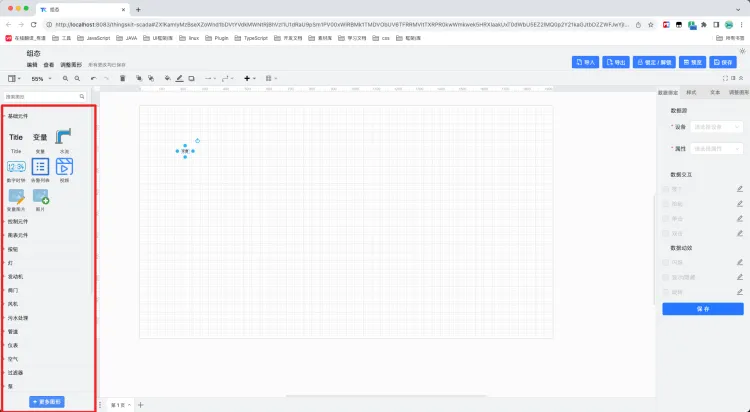
Task: Click the zoom in magnifier
Action: [x=65, y=78]
